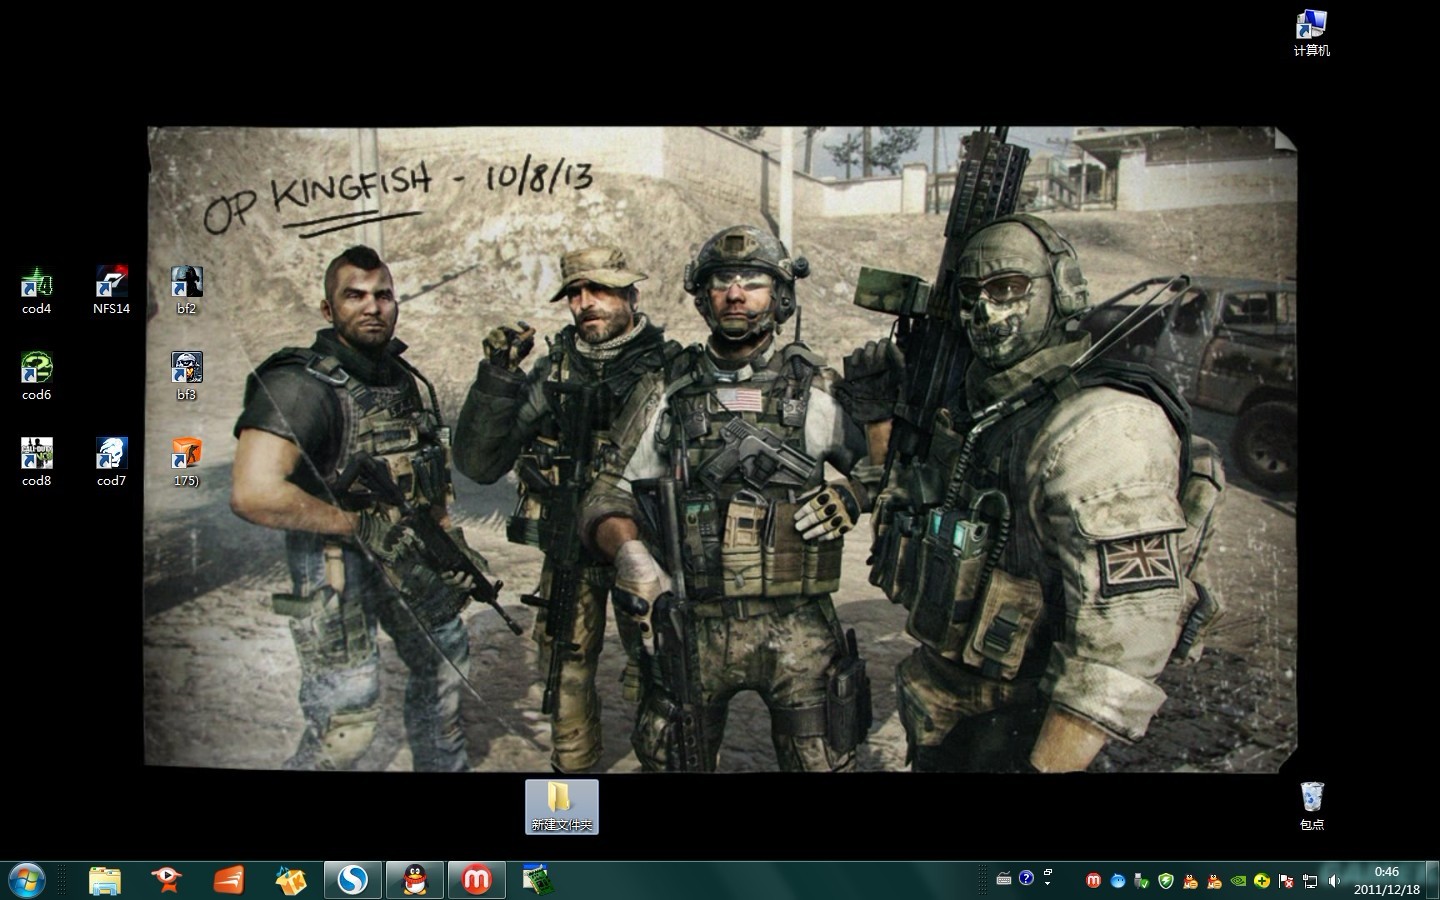Select the recycle bin desktop icon
This screenshot has height=900, width=1440.
click(x=1312, y=806)
